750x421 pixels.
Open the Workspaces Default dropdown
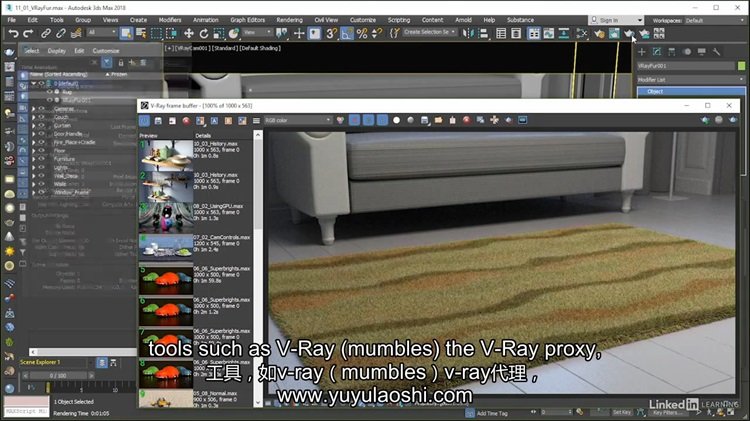[715, 21]
